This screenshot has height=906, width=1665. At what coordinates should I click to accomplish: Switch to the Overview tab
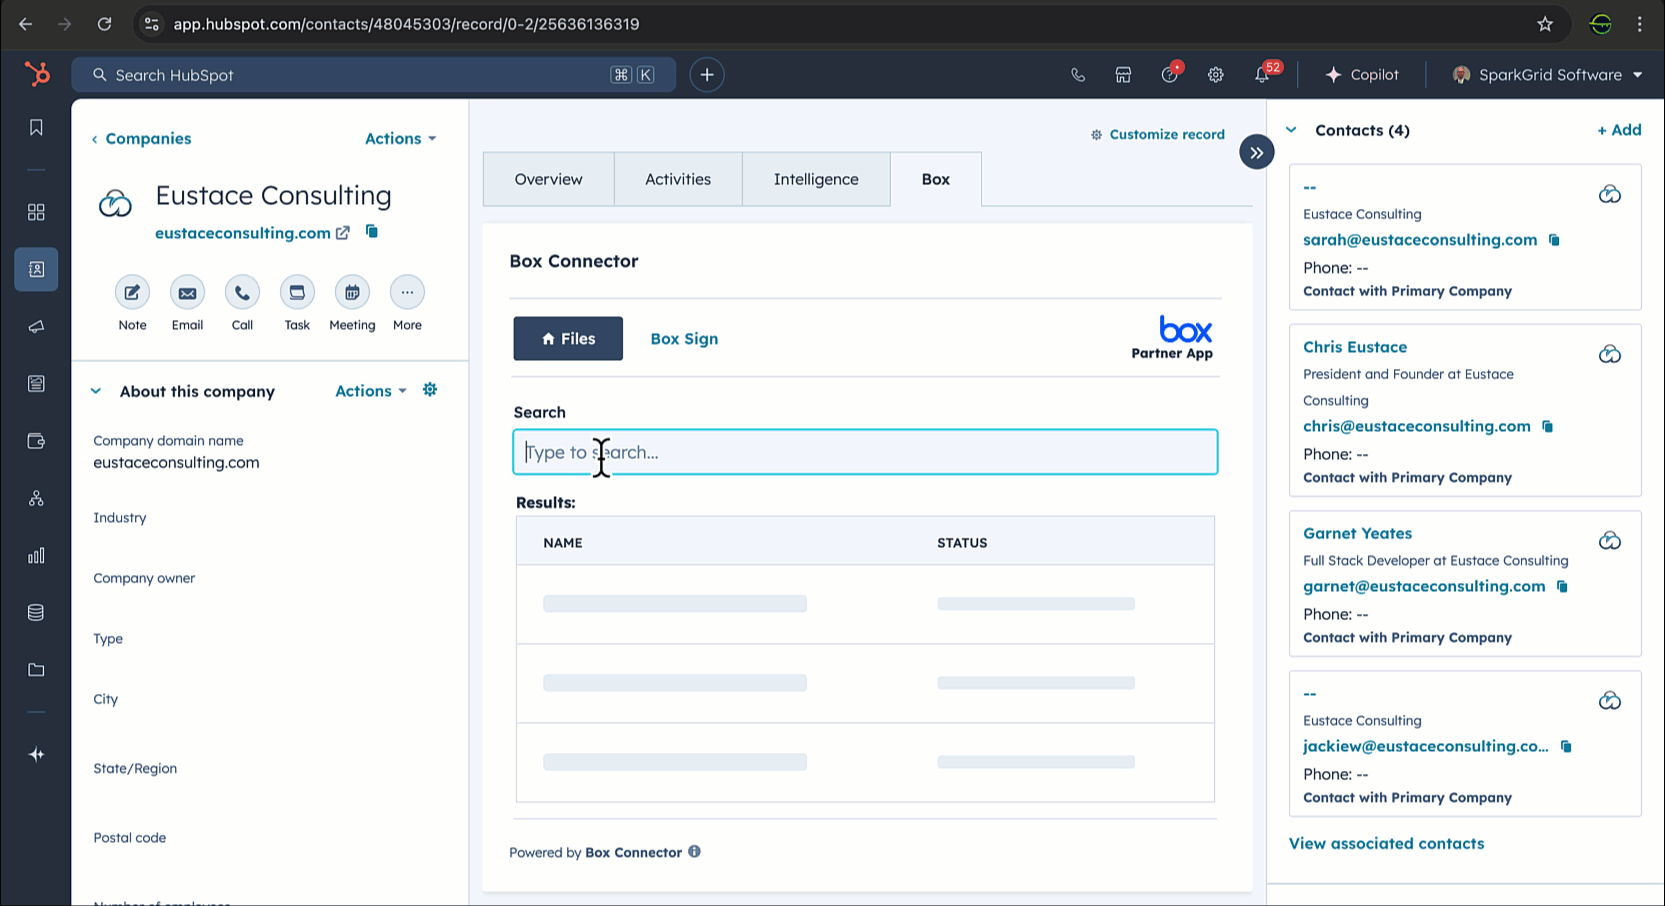coord(548,179)
